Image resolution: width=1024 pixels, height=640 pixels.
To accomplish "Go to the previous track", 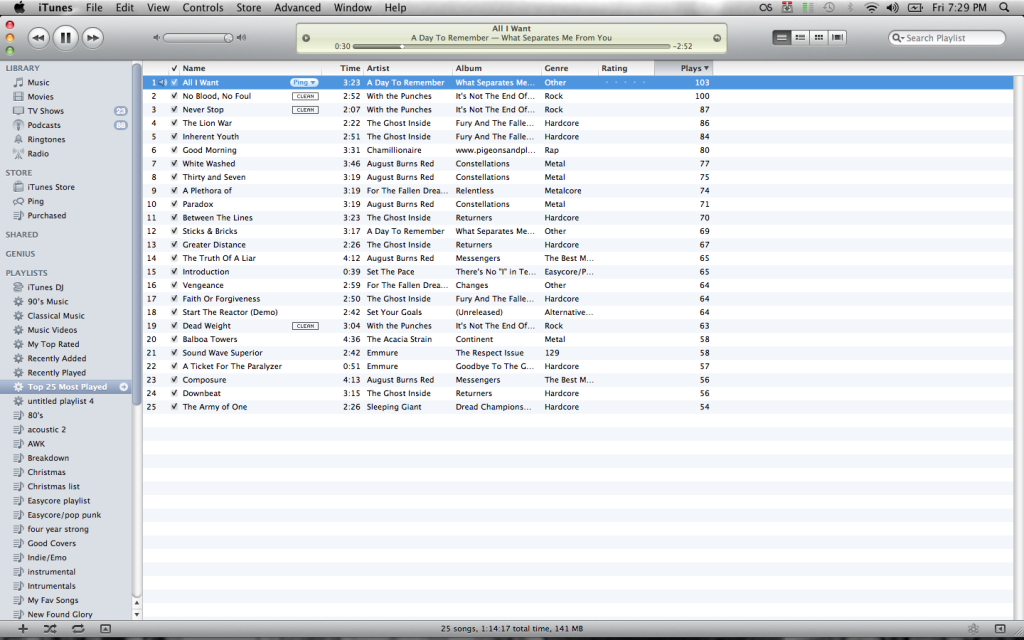I will (39, 38).
